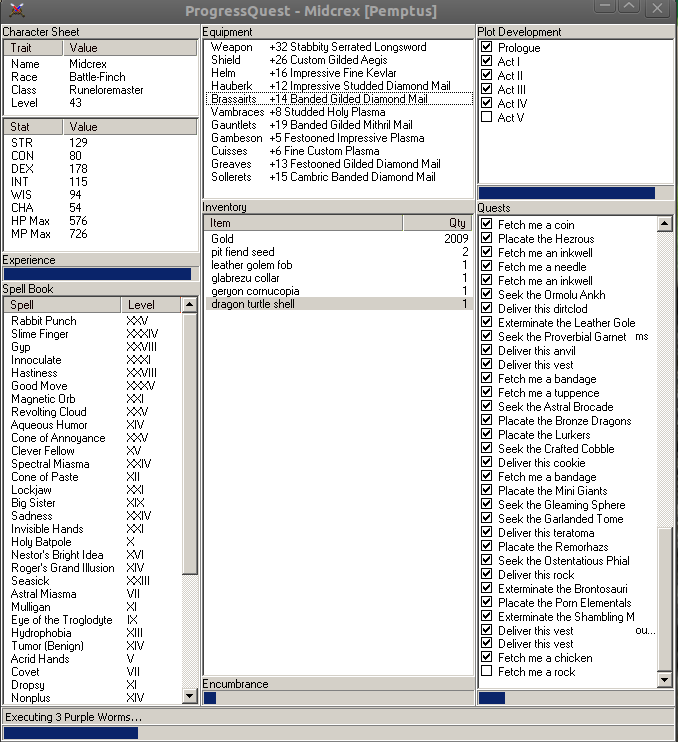Click the Quests progress bar
This screenshot has height=742, width=678.
pos(576,698)
